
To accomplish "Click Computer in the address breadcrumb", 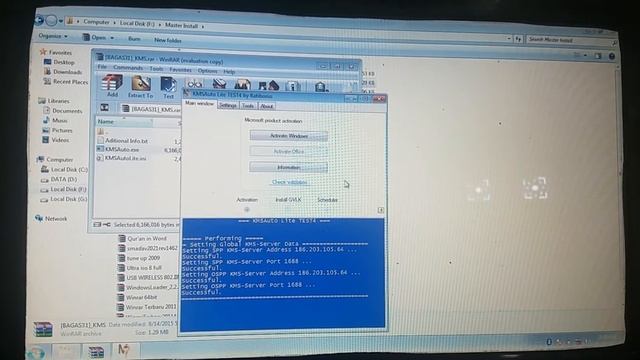I will click(96, 22).
